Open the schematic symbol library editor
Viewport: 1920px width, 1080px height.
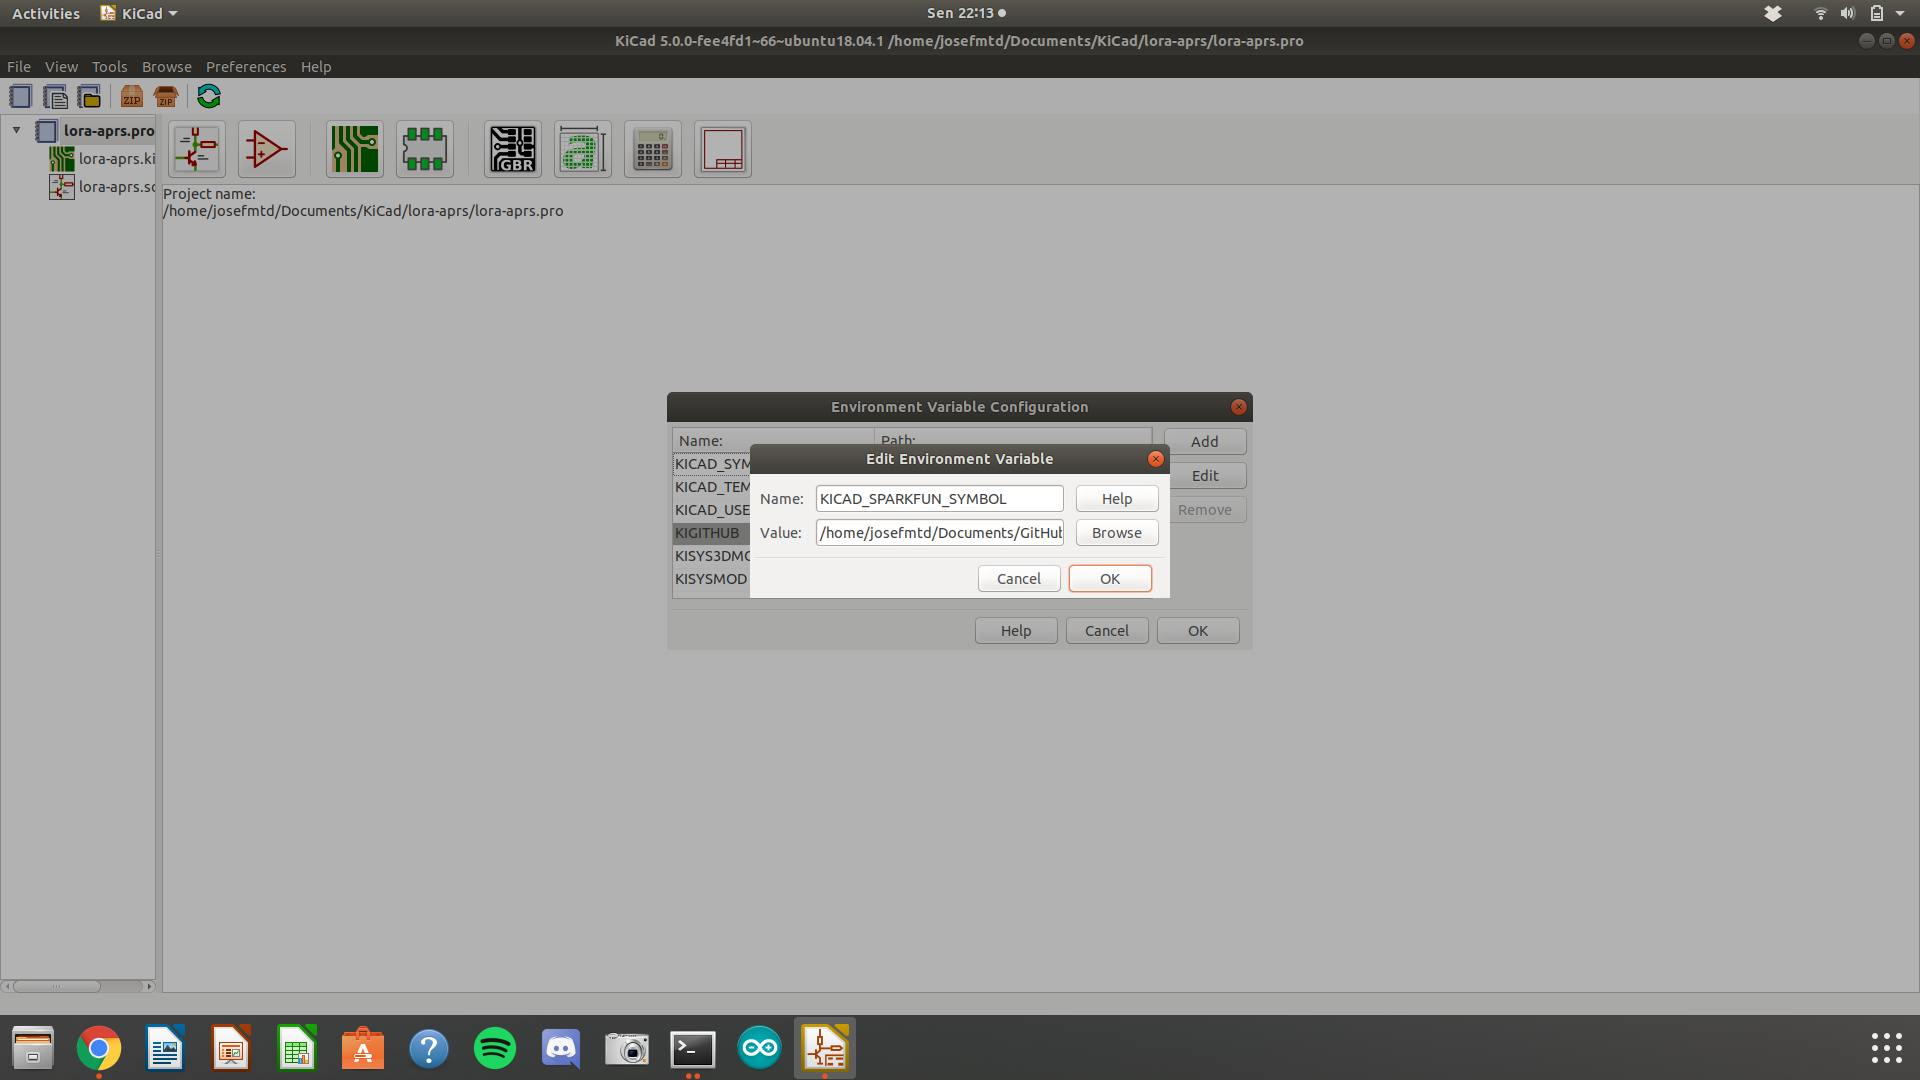266,148
